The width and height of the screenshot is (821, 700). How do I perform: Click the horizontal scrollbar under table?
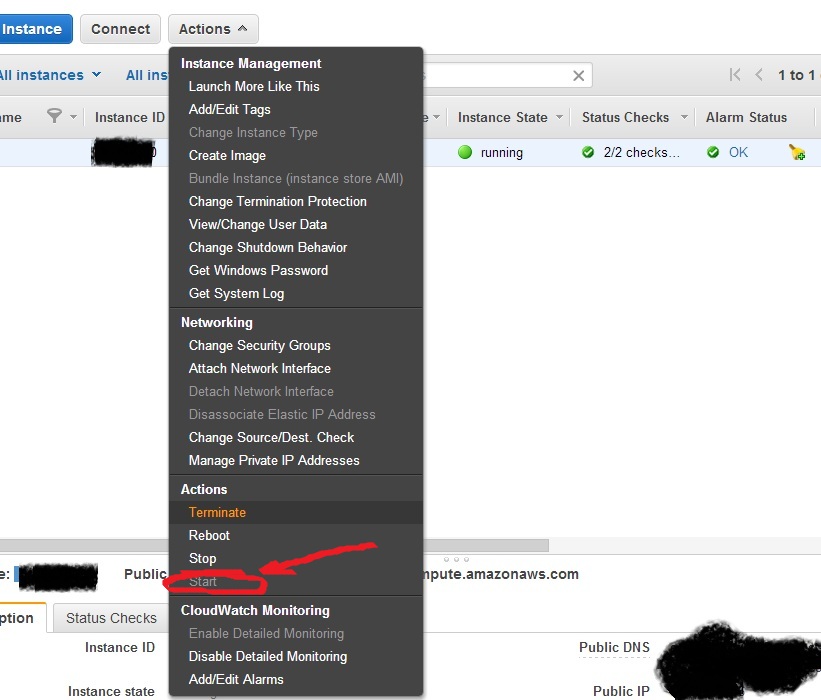pos(274,546)
